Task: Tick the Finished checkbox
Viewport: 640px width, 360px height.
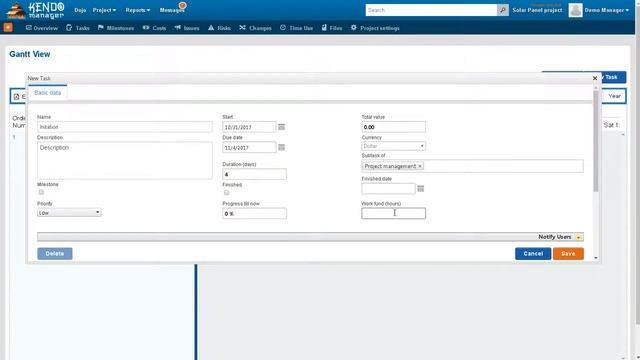Action: (227, 193)
